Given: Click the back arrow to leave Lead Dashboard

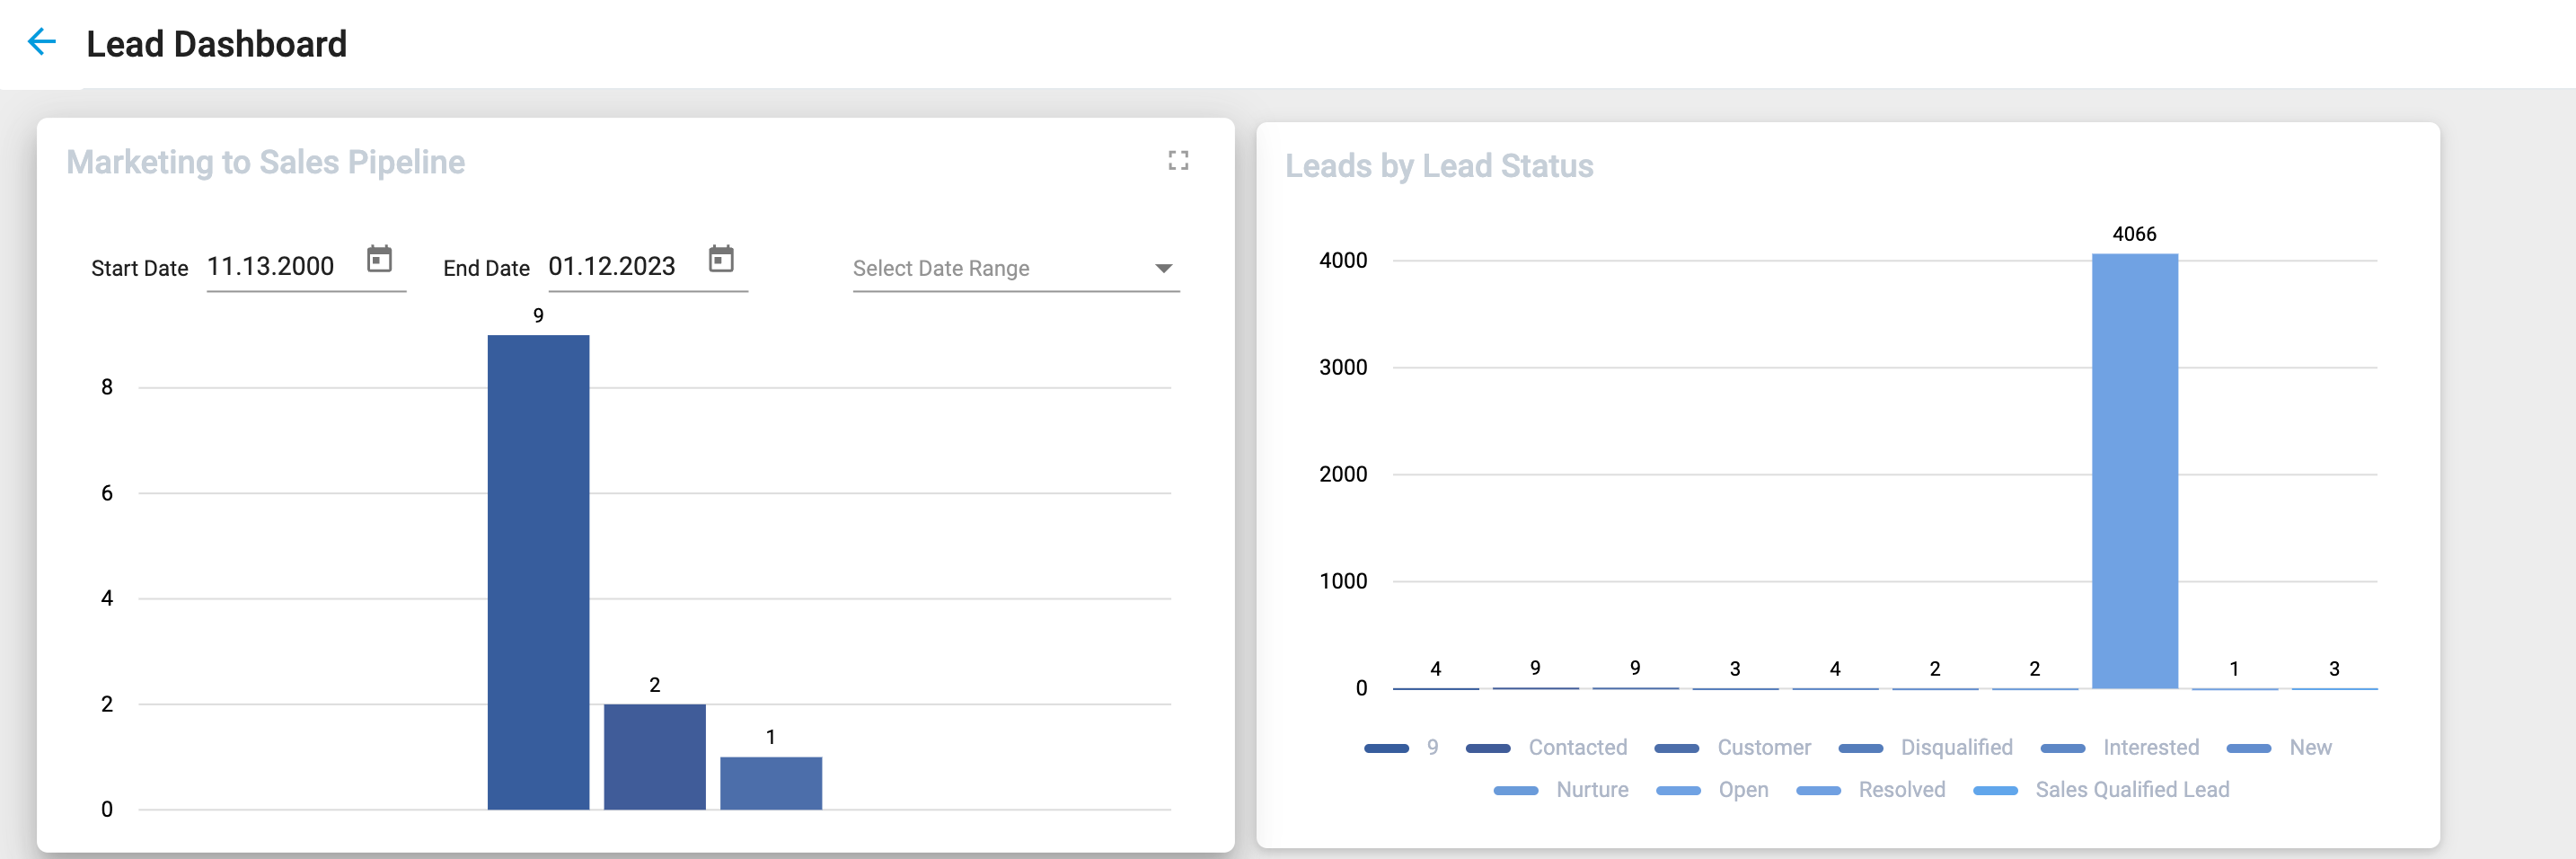Looking at the screenshot, I should (40, 43).
